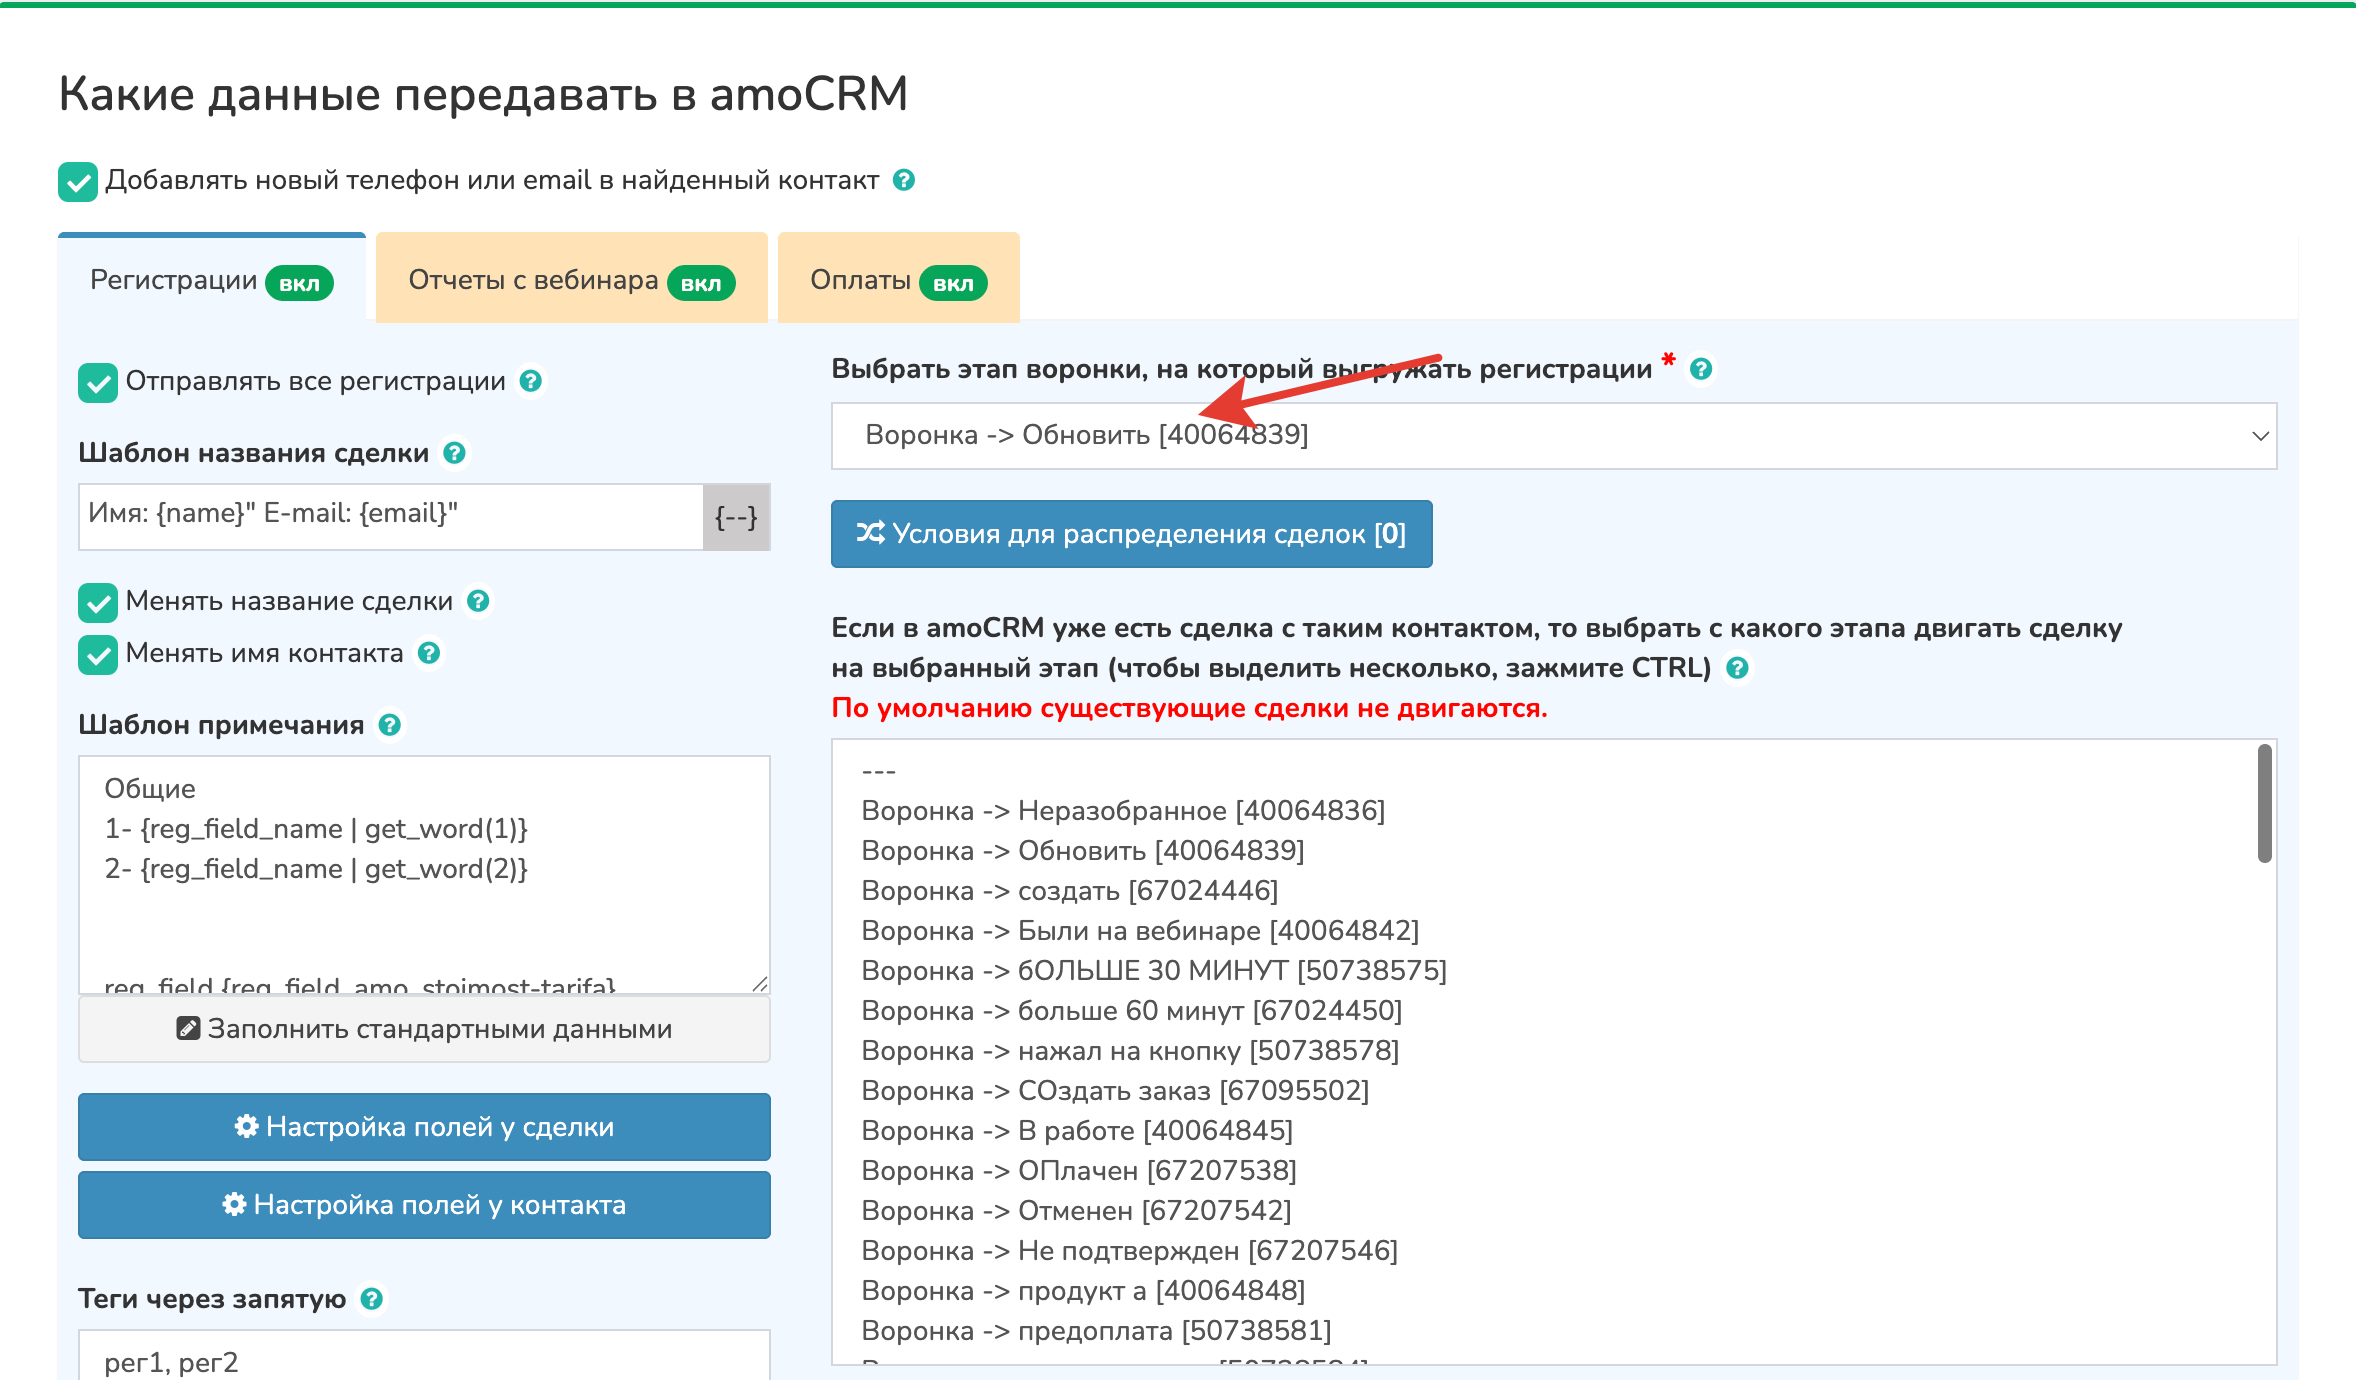This screenshot has width=2356, height=1380.
Task: Click the {--} variable insert button
Action: coord(736,517)
